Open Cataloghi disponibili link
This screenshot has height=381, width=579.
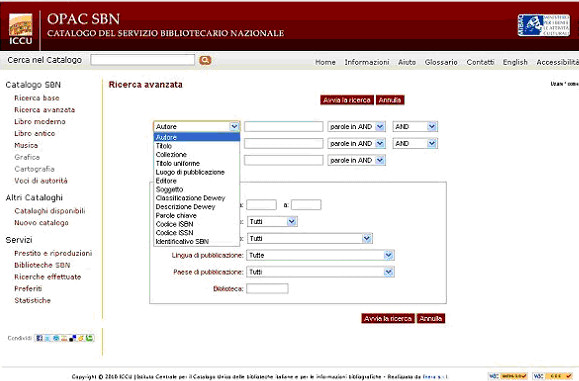pos(50,211)
